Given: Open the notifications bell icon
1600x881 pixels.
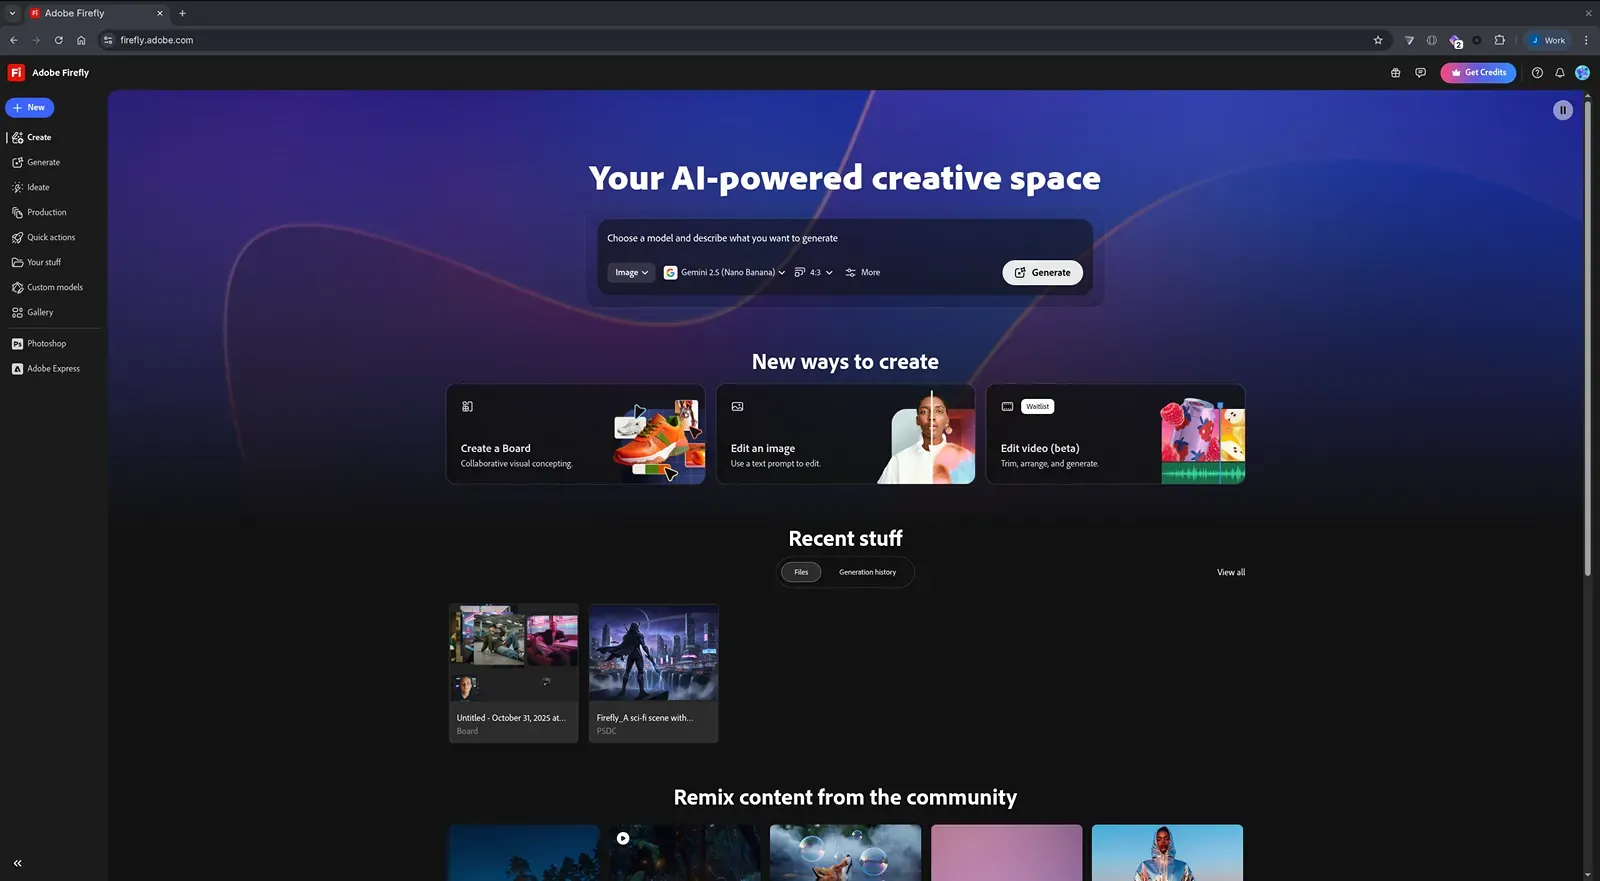Looking at the screenshot, I should (x=1559, y=73).
